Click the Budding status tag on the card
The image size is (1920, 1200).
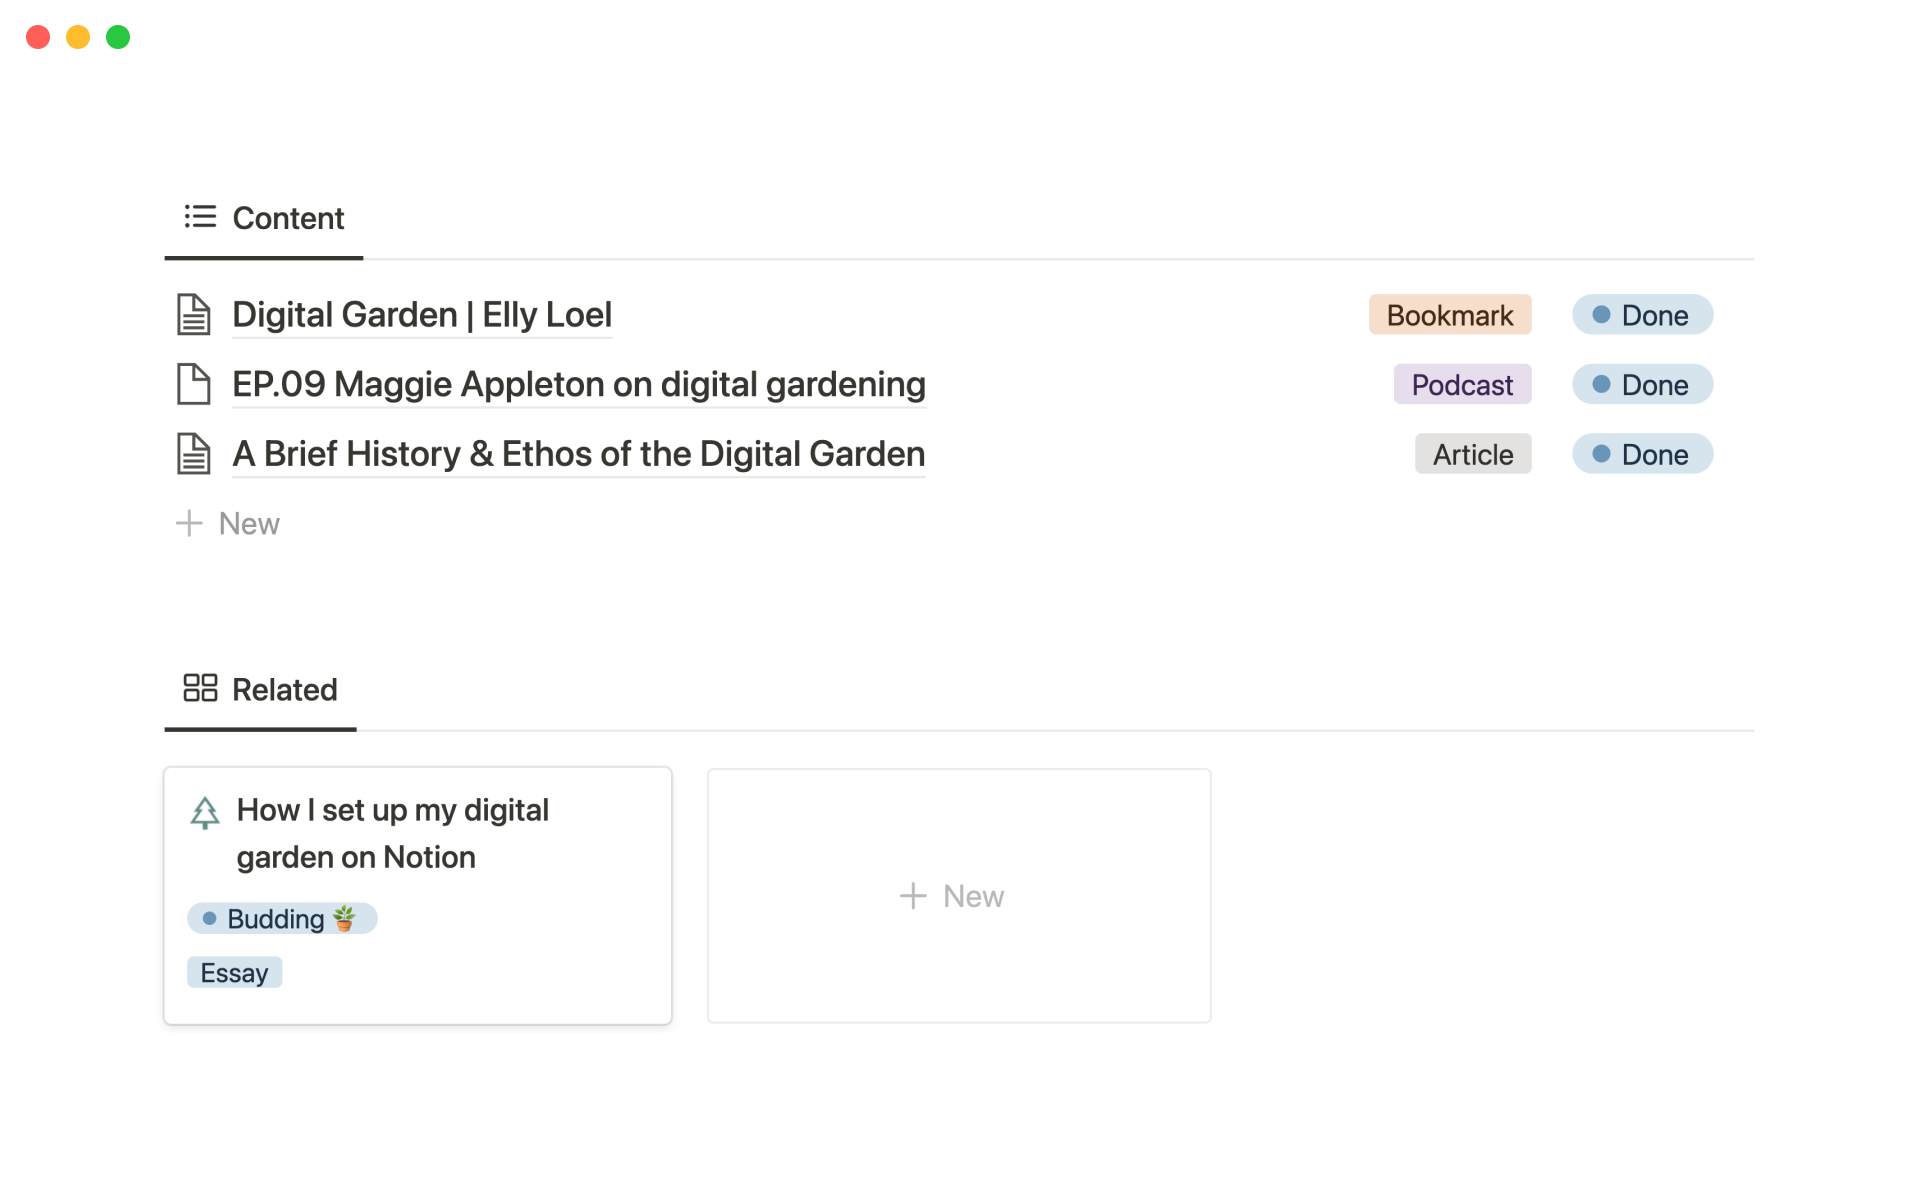click(282, 919)
